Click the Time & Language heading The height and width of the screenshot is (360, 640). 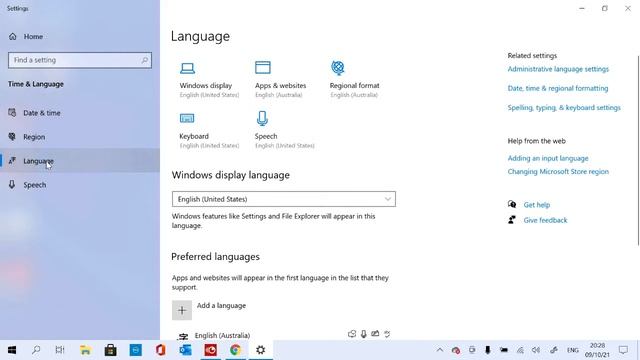click(36, 84)
